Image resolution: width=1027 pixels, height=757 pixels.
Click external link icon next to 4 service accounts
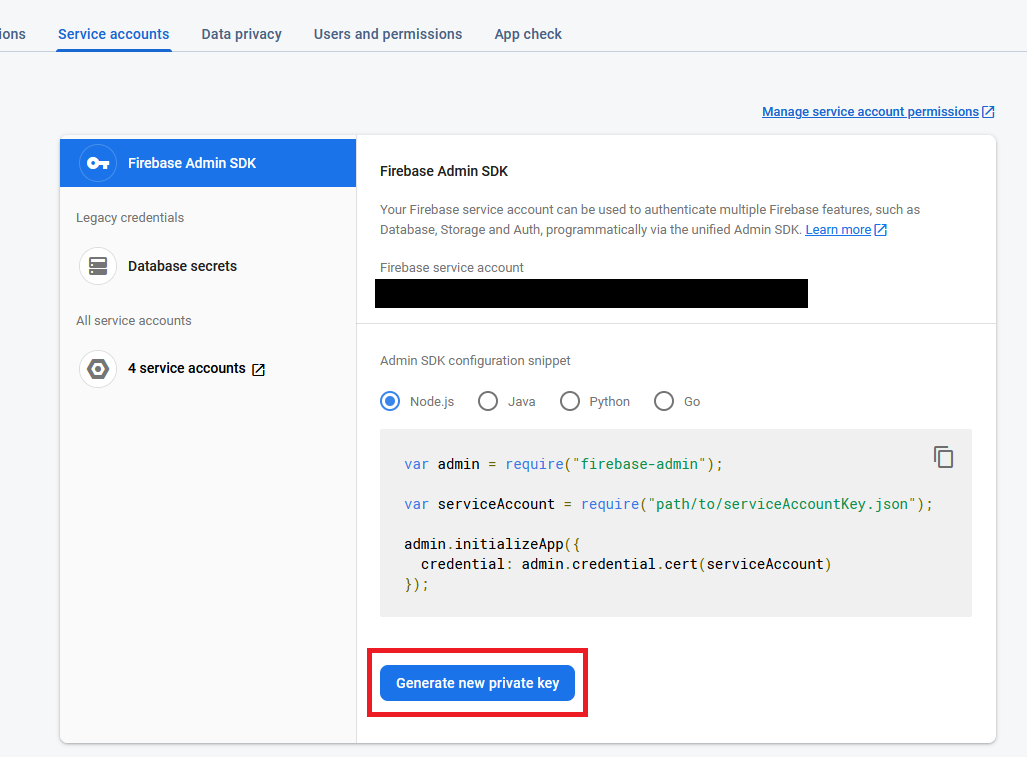(x=259, y=369)
